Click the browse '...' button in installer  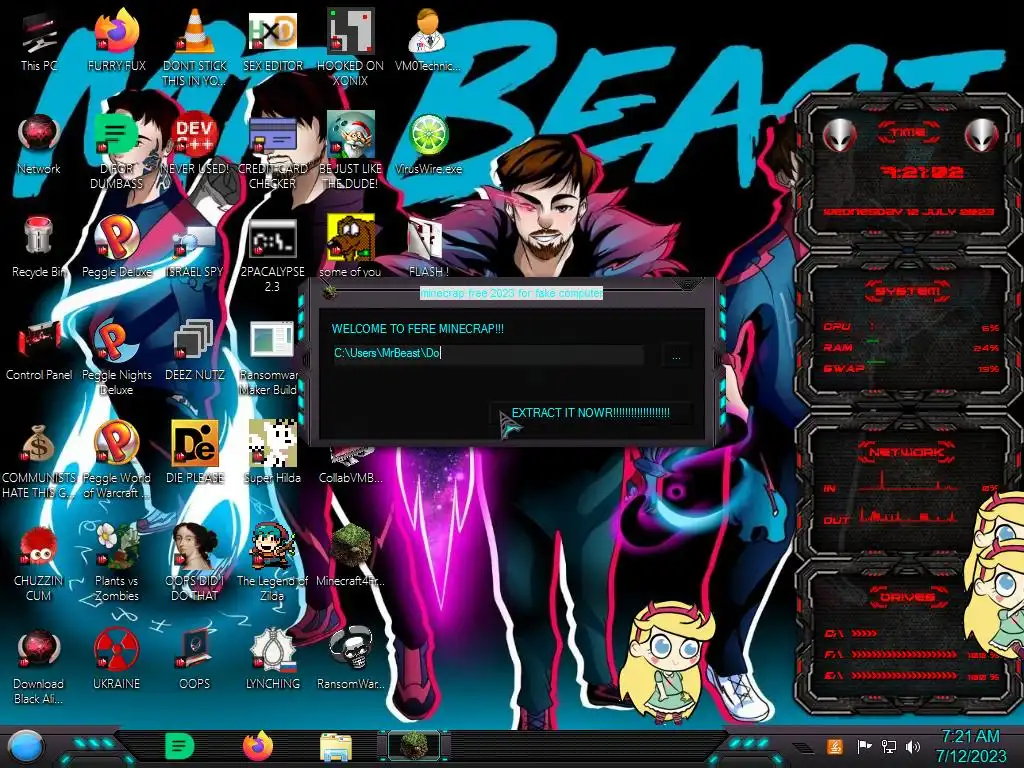click(x=677, y=357)
